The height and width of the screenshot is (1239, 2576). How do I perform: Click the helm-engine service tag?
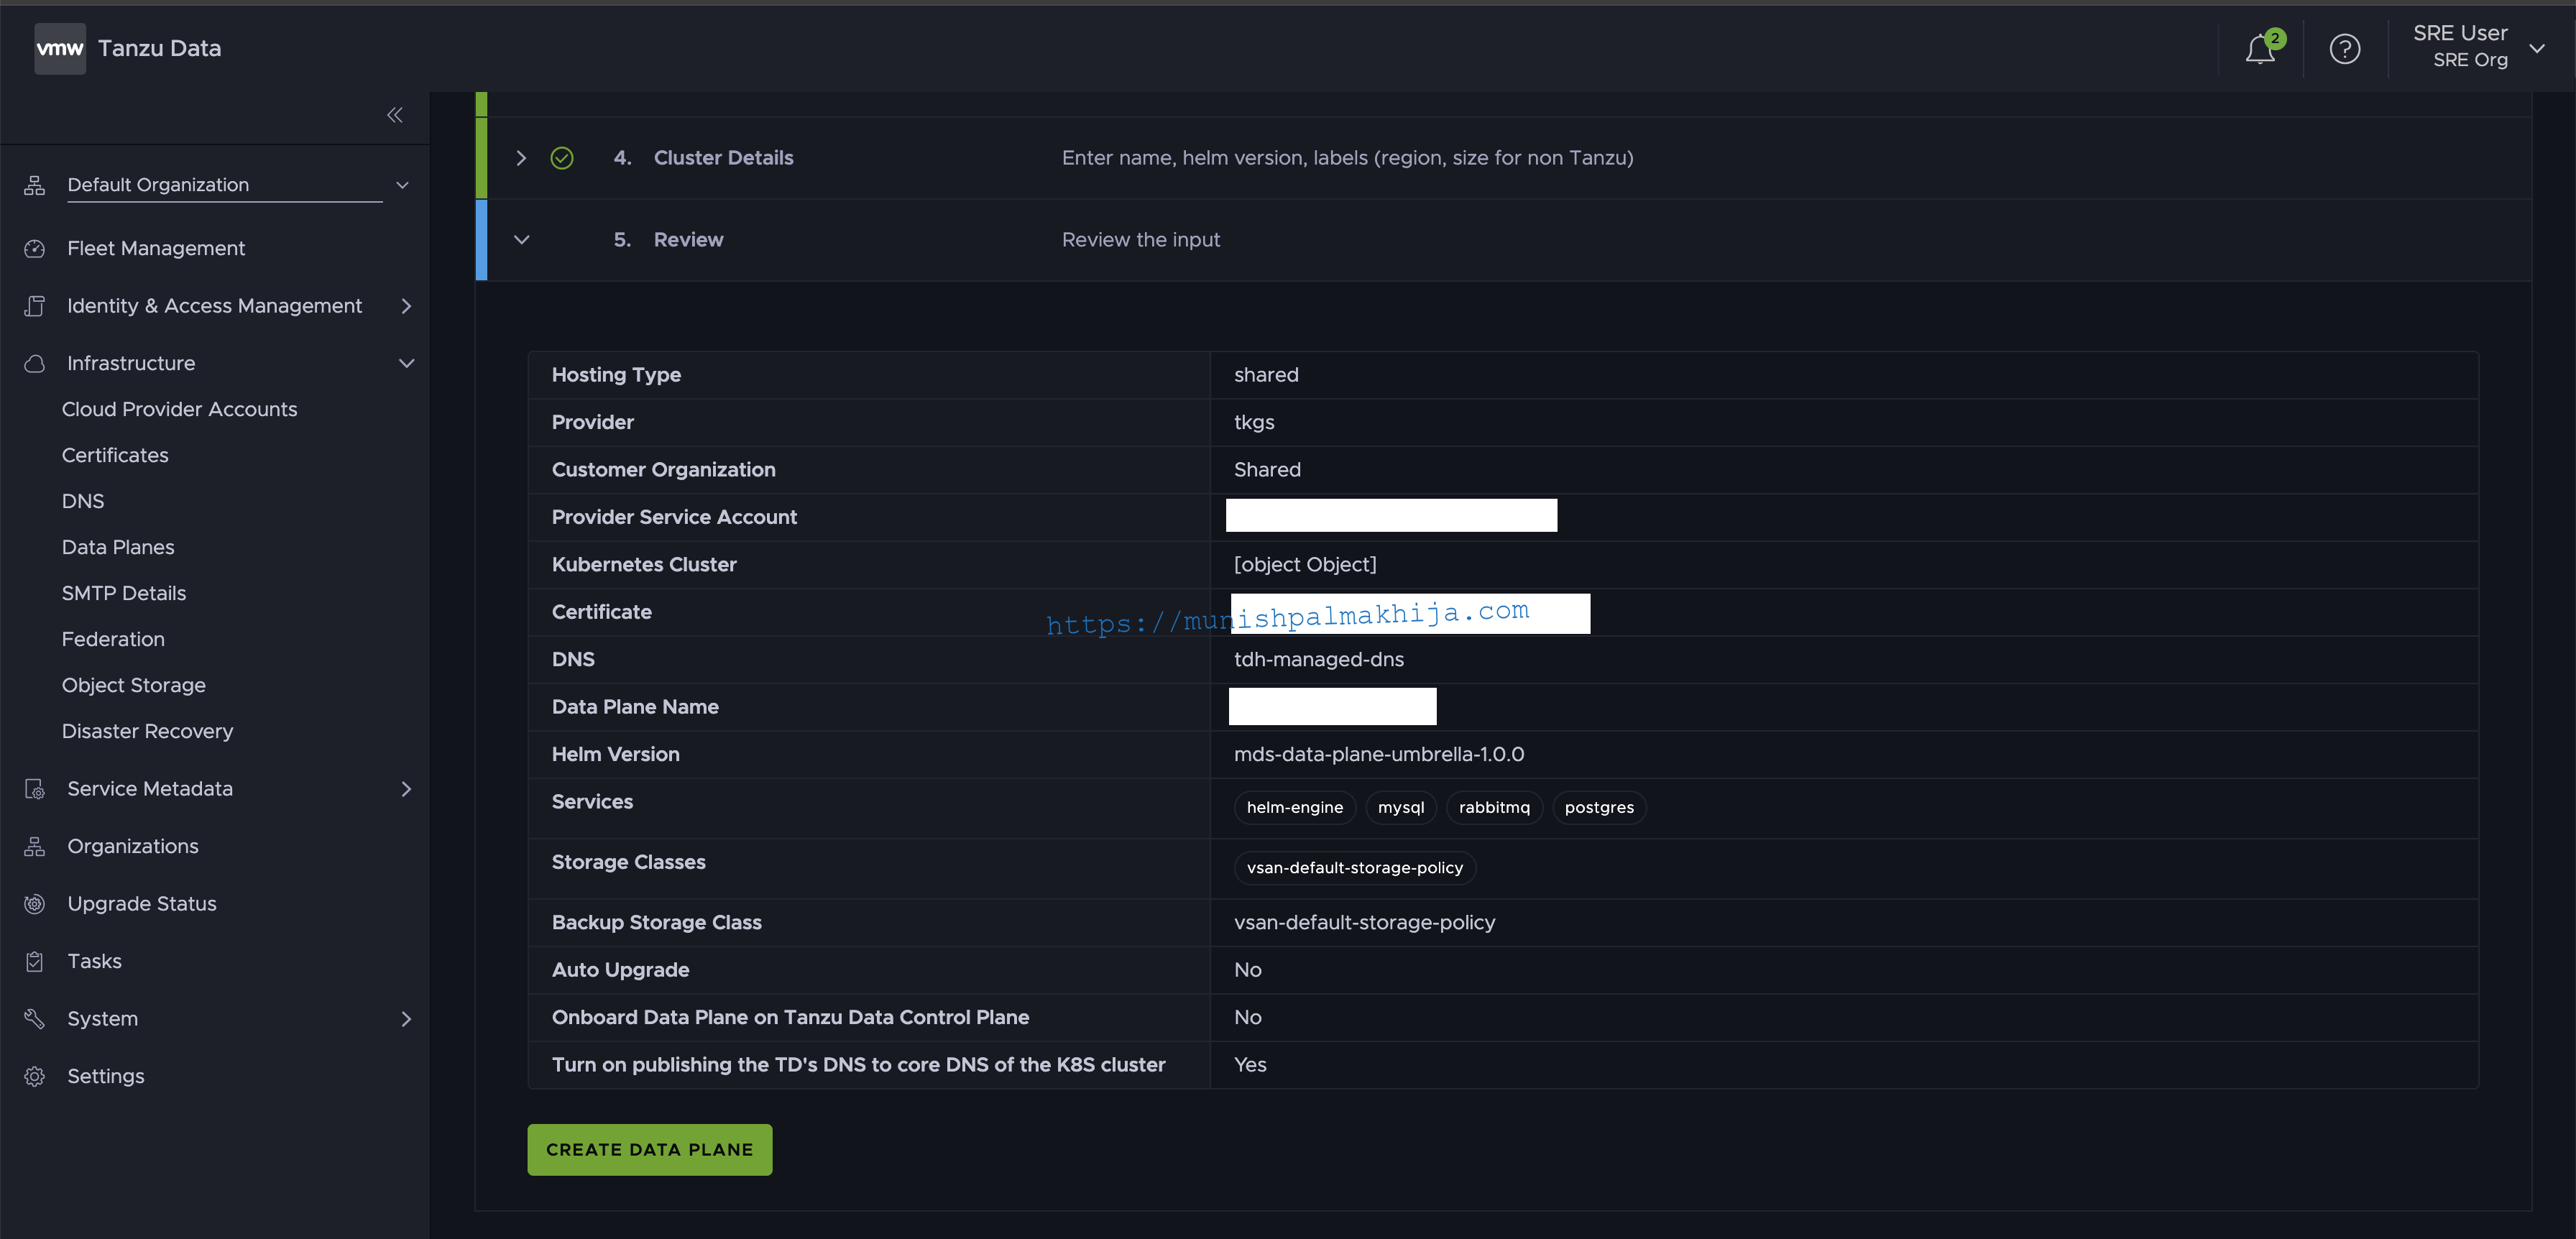click(1295, 808)
